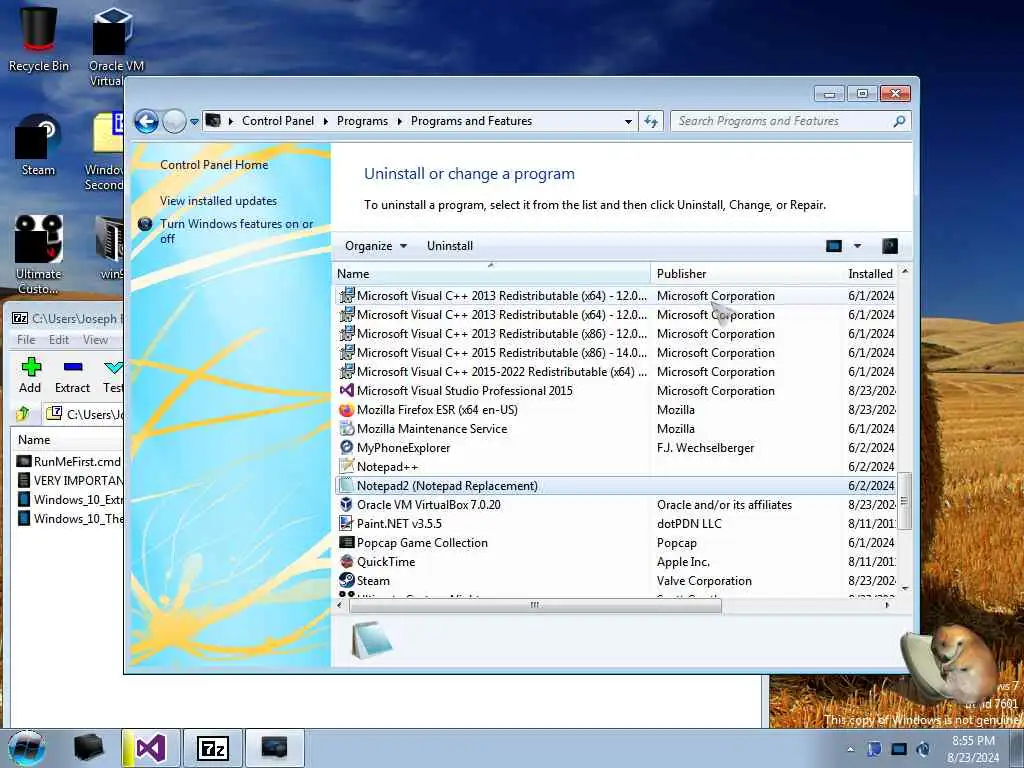The width and height of the screenshot is (1024, 768).
Task: Open View installed updates link
Action: [x=218, y=200]
